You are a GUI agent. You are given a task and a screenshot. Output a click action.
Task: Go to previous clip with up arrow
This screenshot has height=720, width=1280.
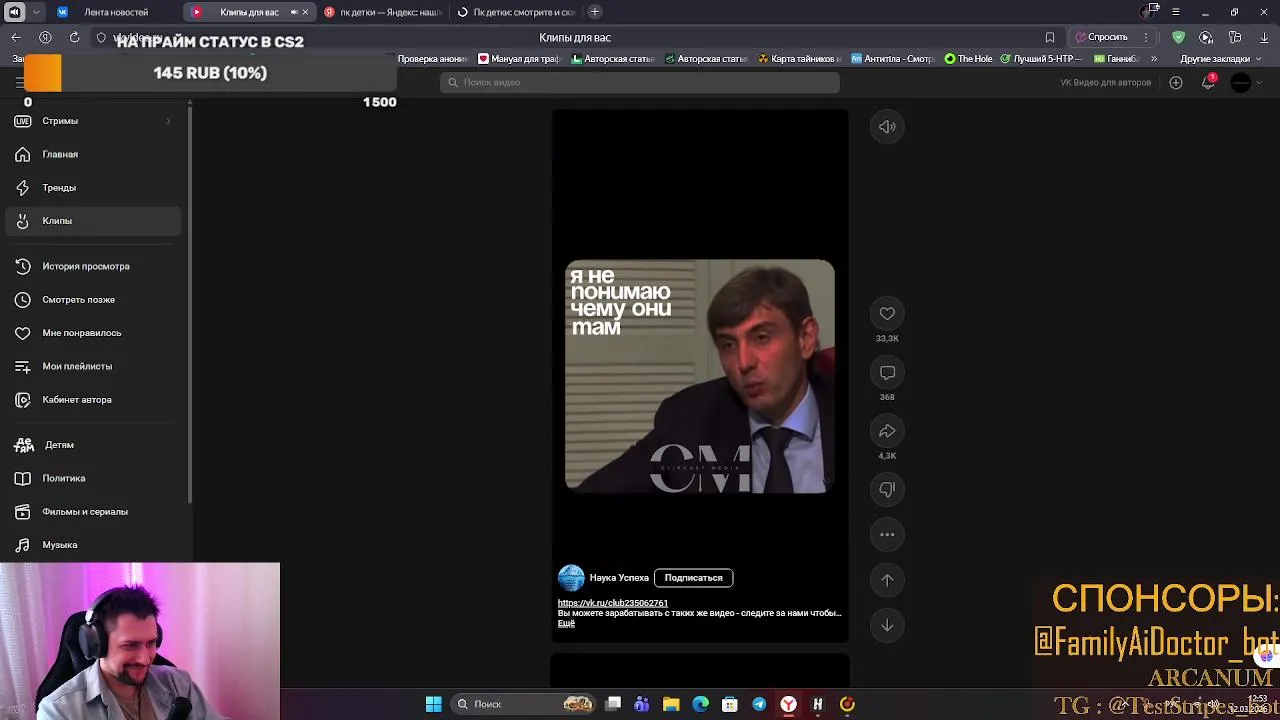[887, 580]
